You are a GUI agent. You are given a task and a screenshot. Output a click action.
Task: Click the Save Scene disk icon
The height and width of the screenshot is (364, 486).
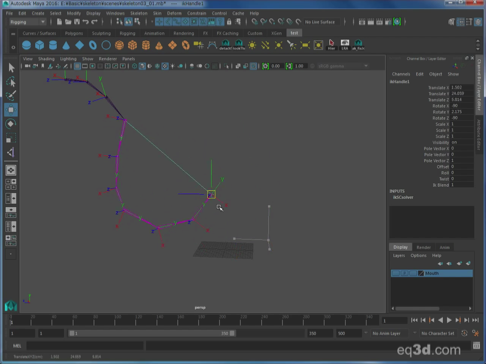pos(77,22)
